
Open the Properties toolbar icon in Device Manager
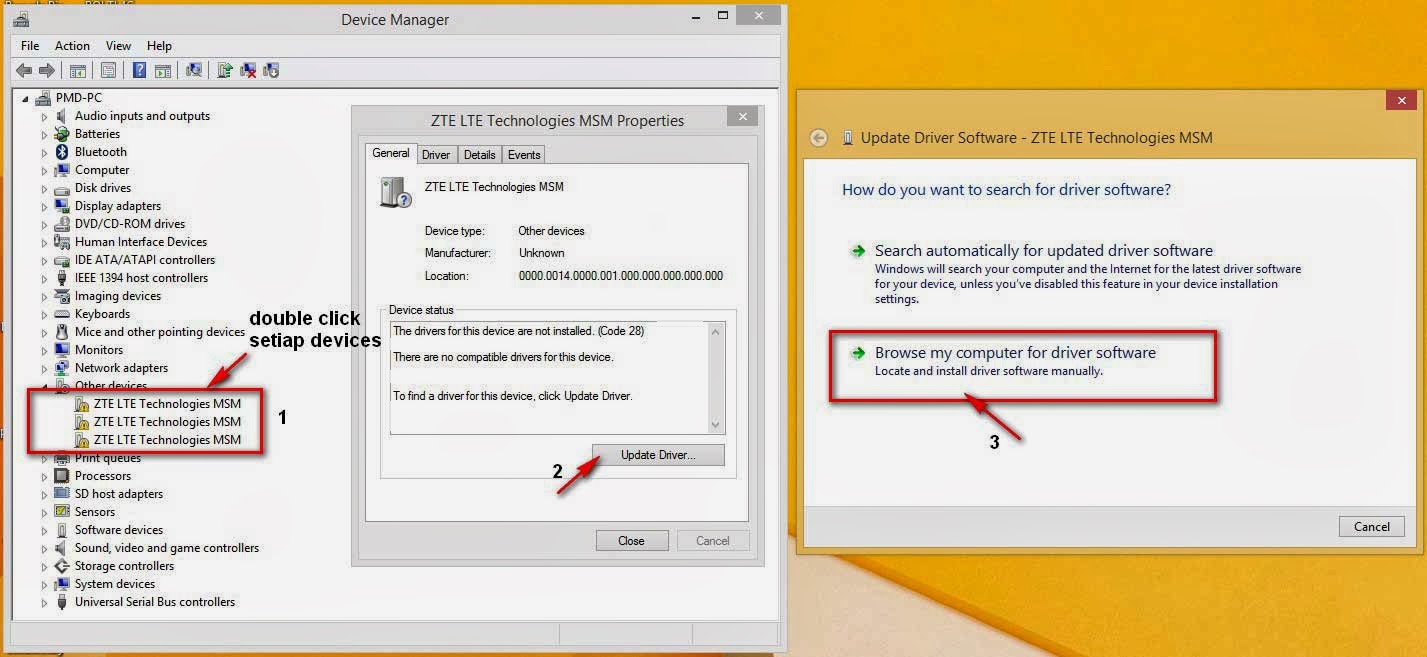point(108,70)
